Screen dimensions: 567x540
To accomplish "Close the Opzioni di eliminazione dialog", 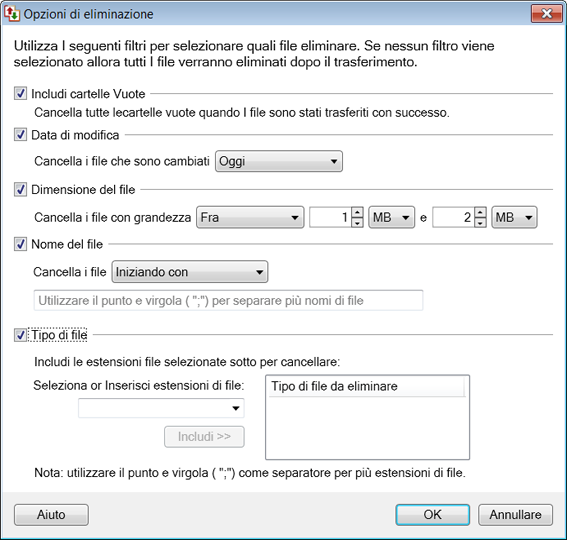I will tap(546, 14).
